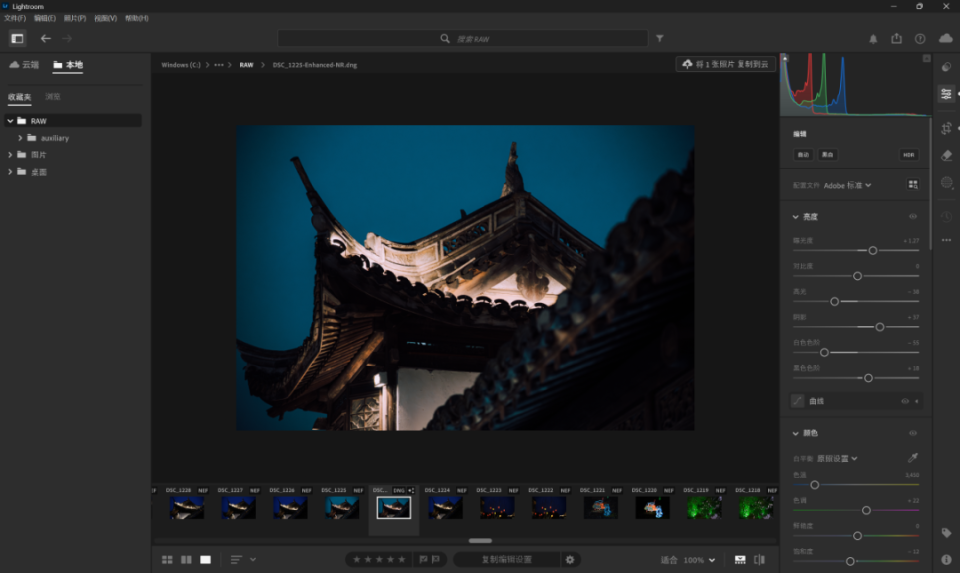Viewport: 960px width, 573px height.
Task: Switch to photo grid view
Action: point(167,560)
